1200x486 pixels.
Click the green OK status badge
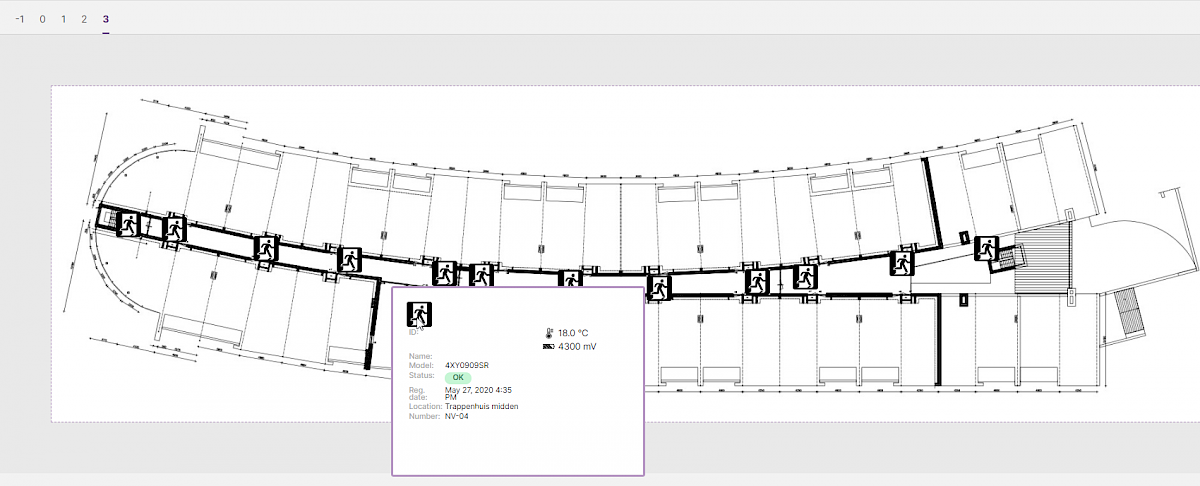[x=458, y=377]
